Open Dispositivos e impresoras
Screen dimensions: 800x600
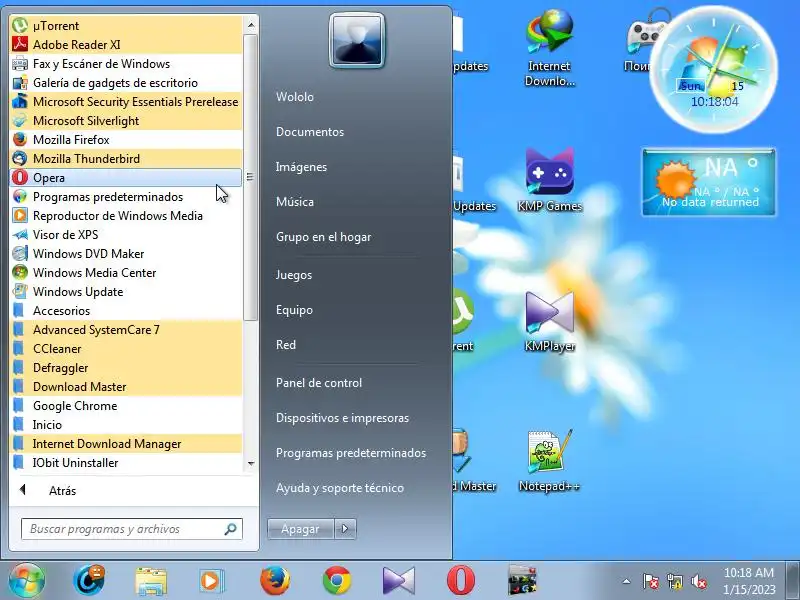342,418
